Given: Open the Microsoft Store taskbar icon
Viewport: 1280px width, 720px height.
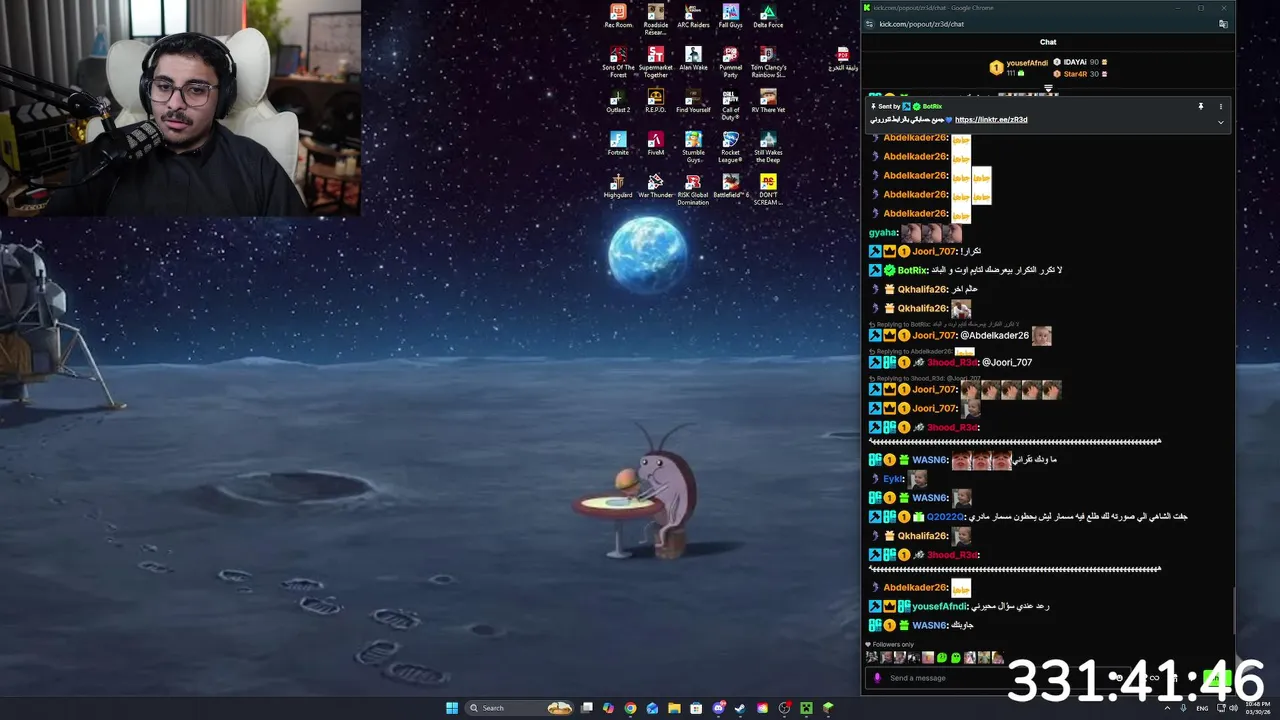Looking at the screenshot, I should [x=696, y=708].
